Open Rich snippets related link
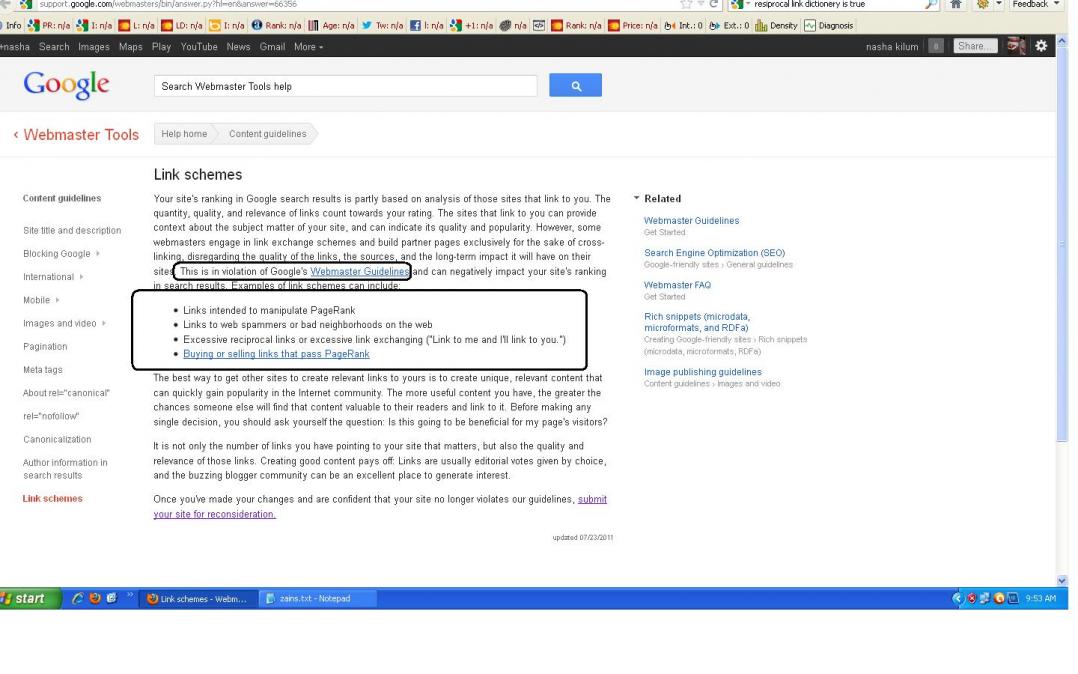 click(x=696, y=322)
